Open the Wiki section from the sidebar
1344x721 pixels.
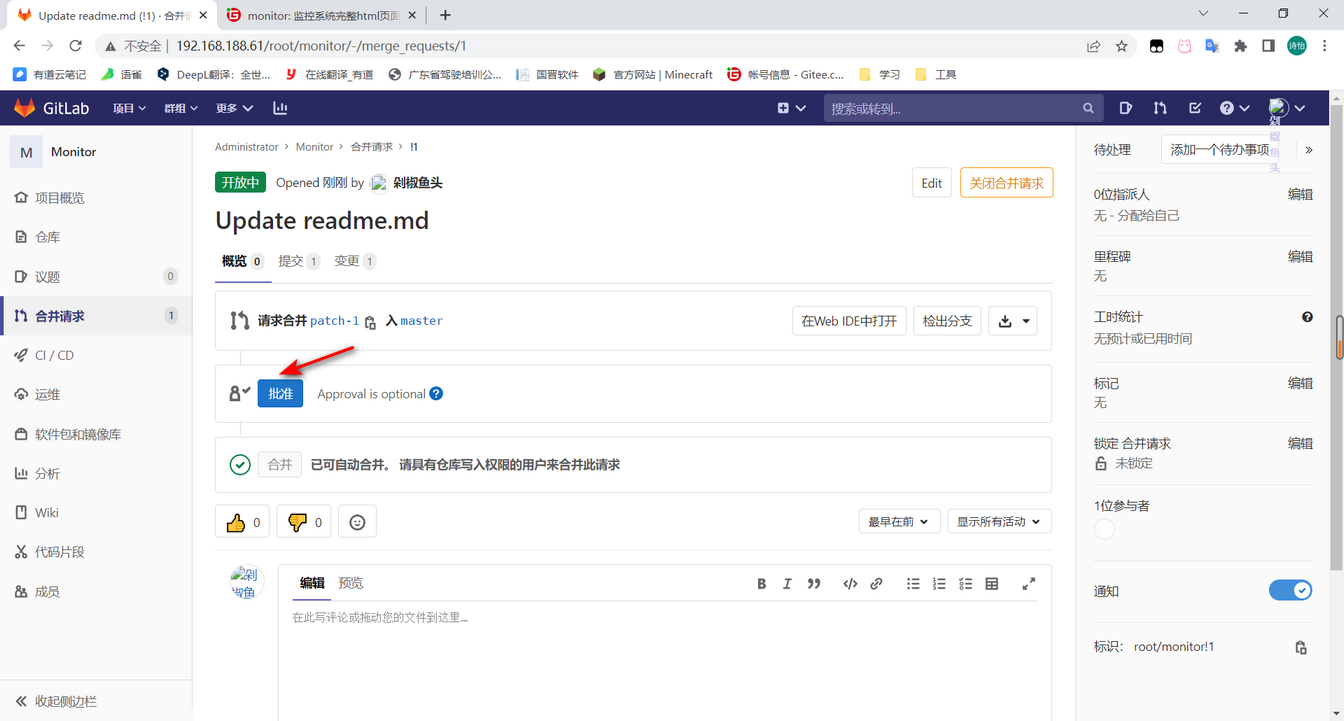point(45,512)
